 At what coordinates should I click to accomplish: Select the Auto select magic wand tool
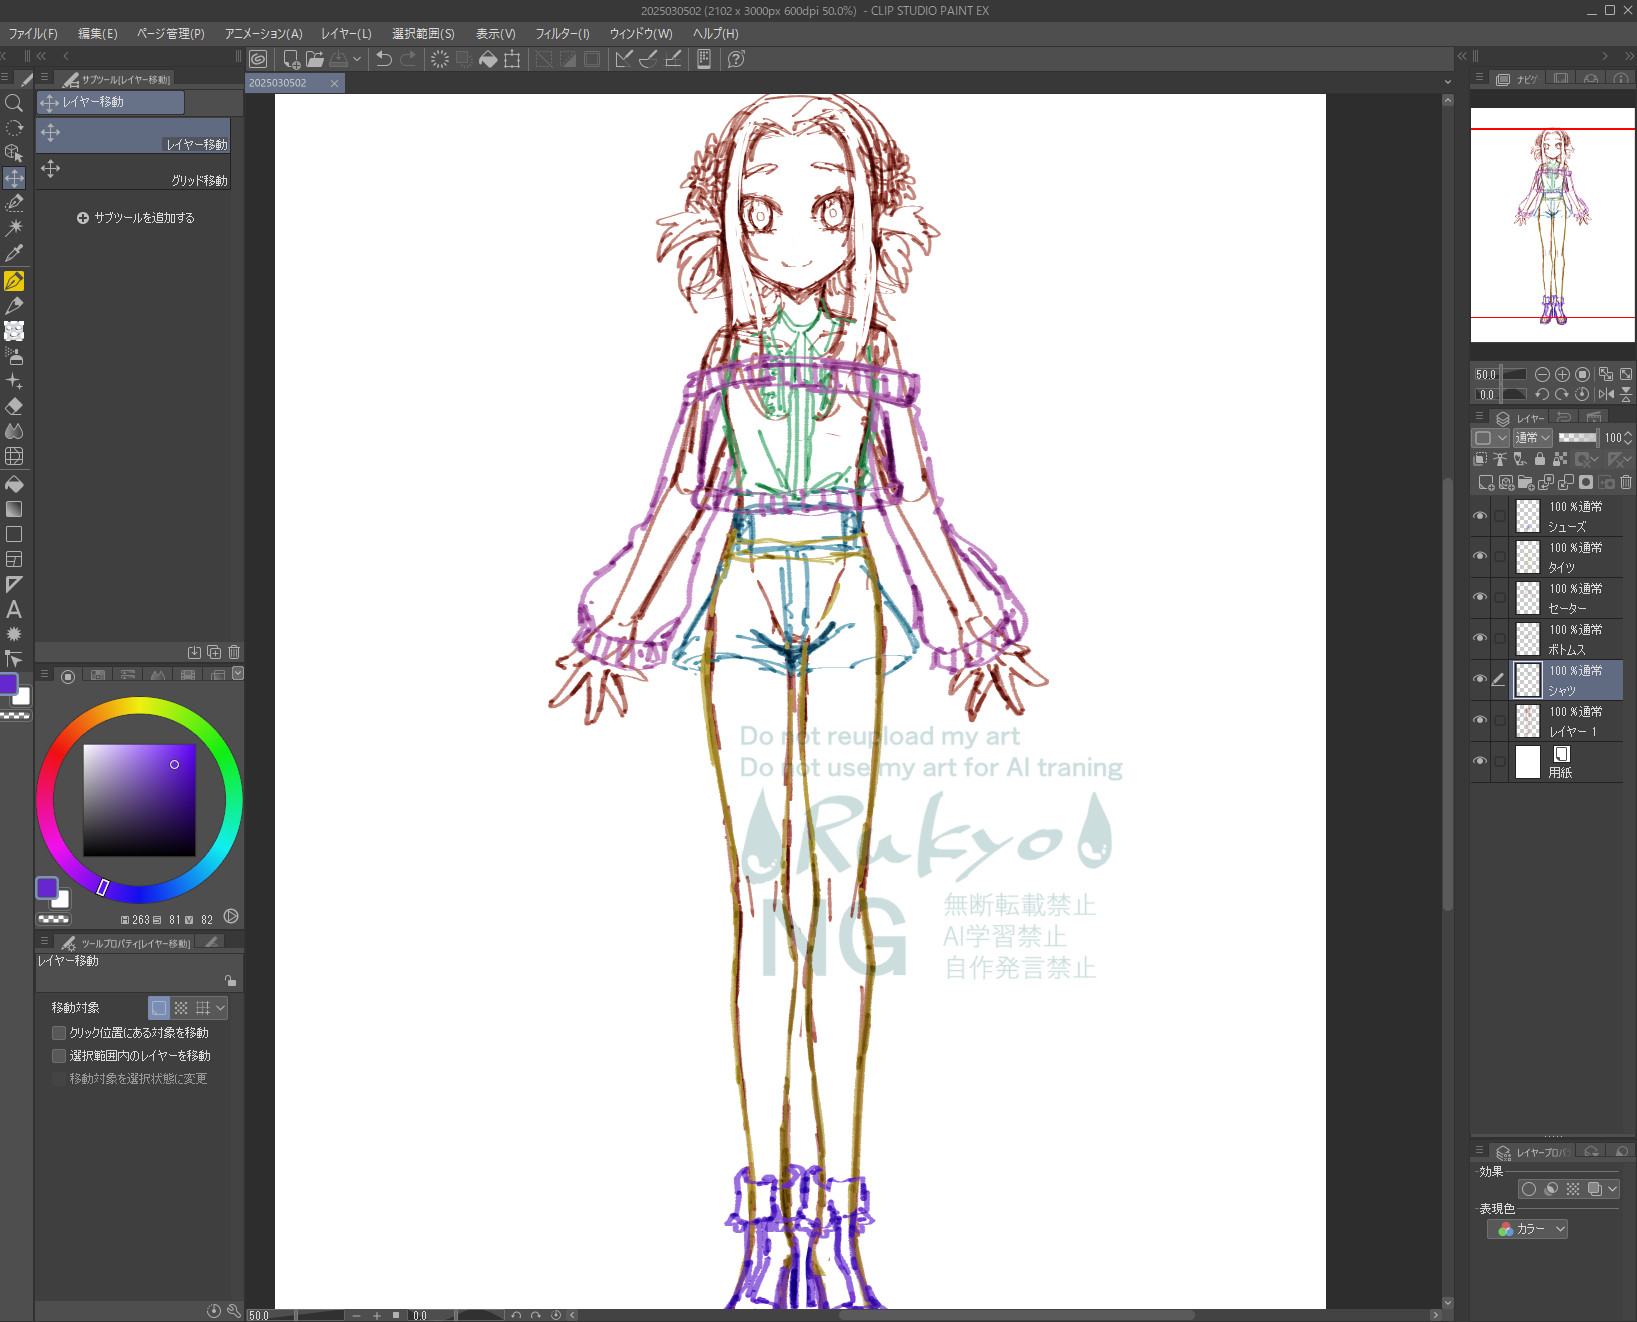pos(14,228)
